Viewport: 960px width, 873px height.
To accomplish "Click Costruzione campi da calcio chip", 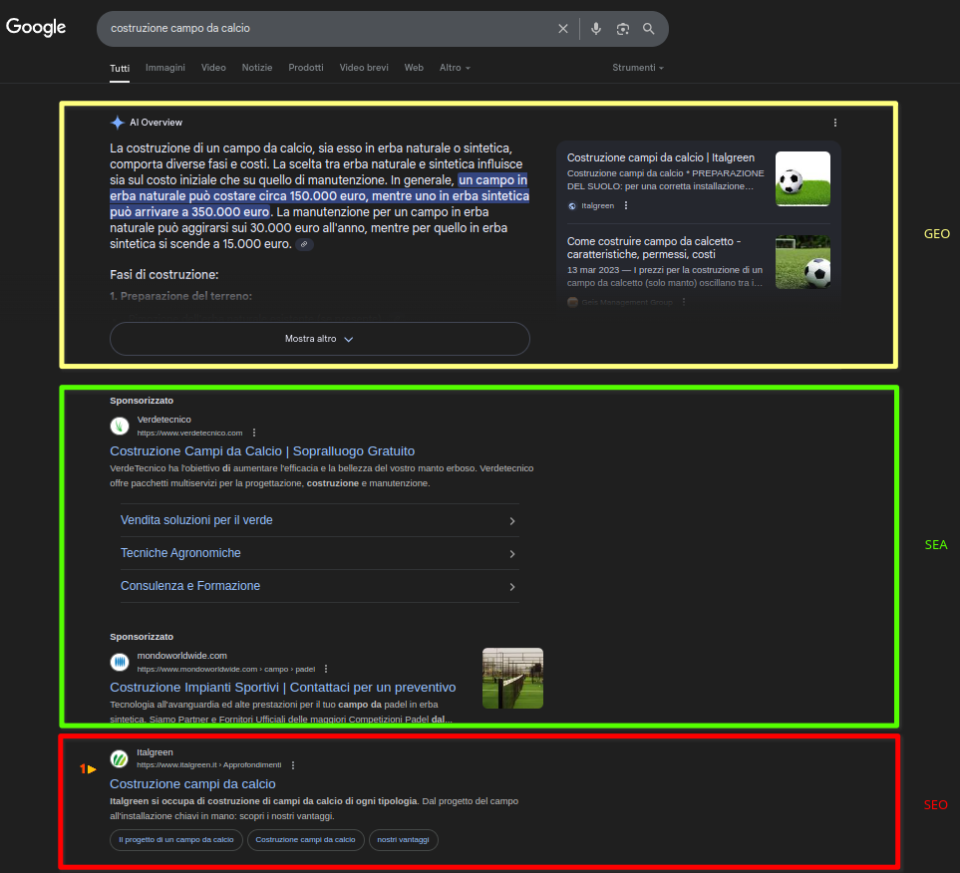I will (306, 840).
